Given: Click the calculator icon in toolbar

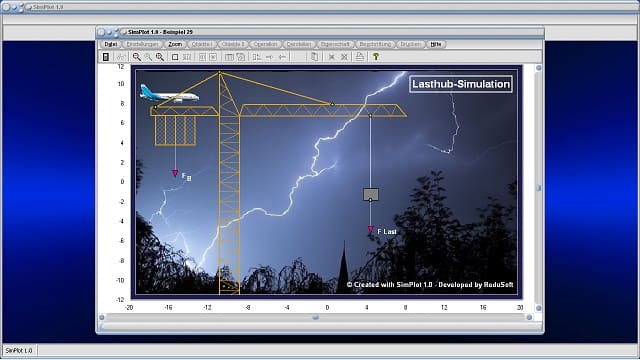Looking at the screenshot, I should [x=106, y=57].
